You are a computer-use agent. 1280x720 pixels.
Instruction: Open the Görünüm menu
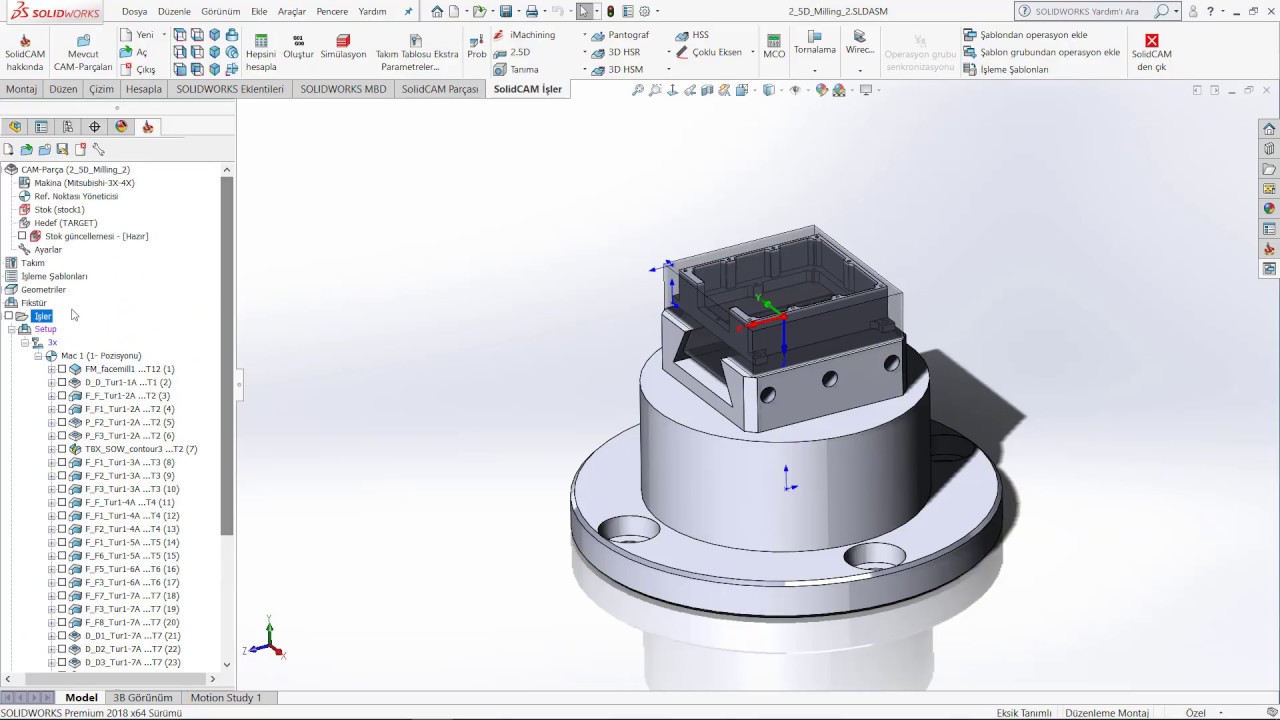pos(220,12)
